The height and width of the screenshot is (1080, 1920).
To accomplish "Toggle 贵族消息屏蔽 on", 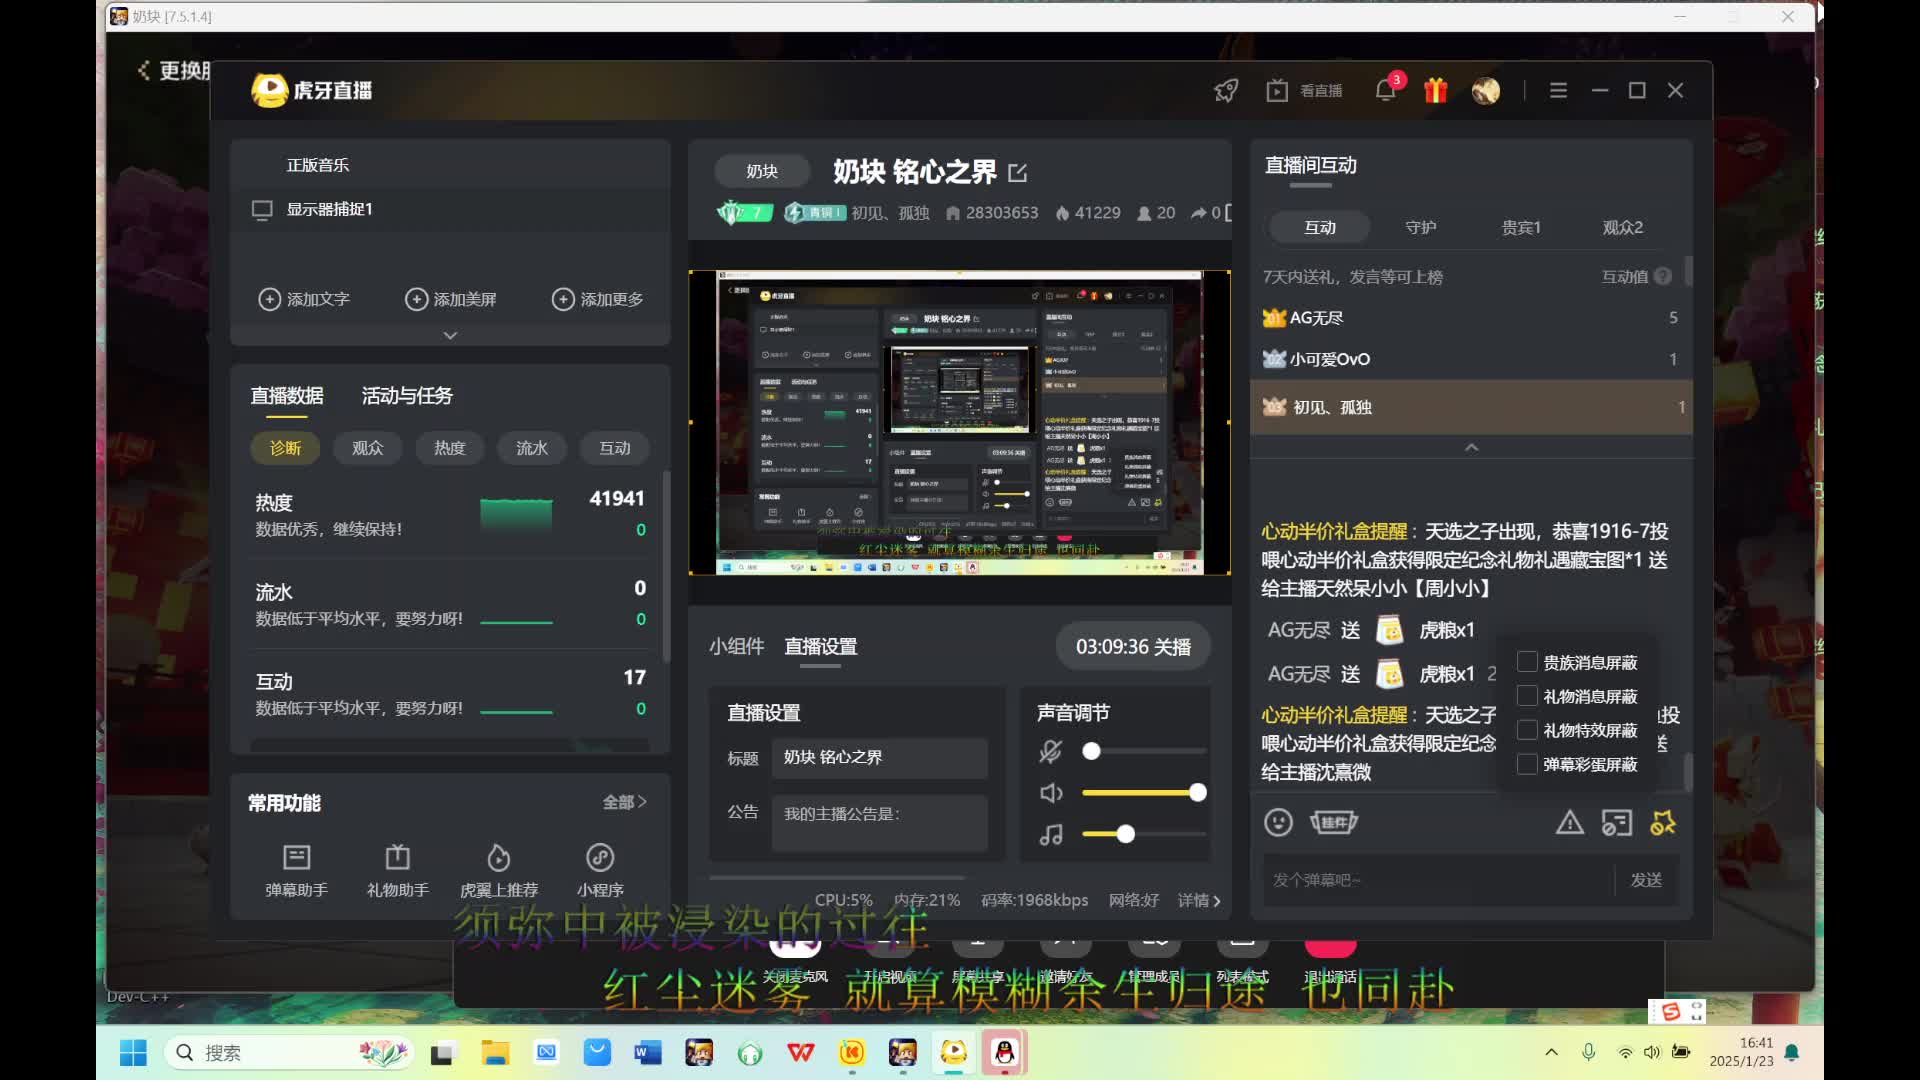I will coord(1527,661).
